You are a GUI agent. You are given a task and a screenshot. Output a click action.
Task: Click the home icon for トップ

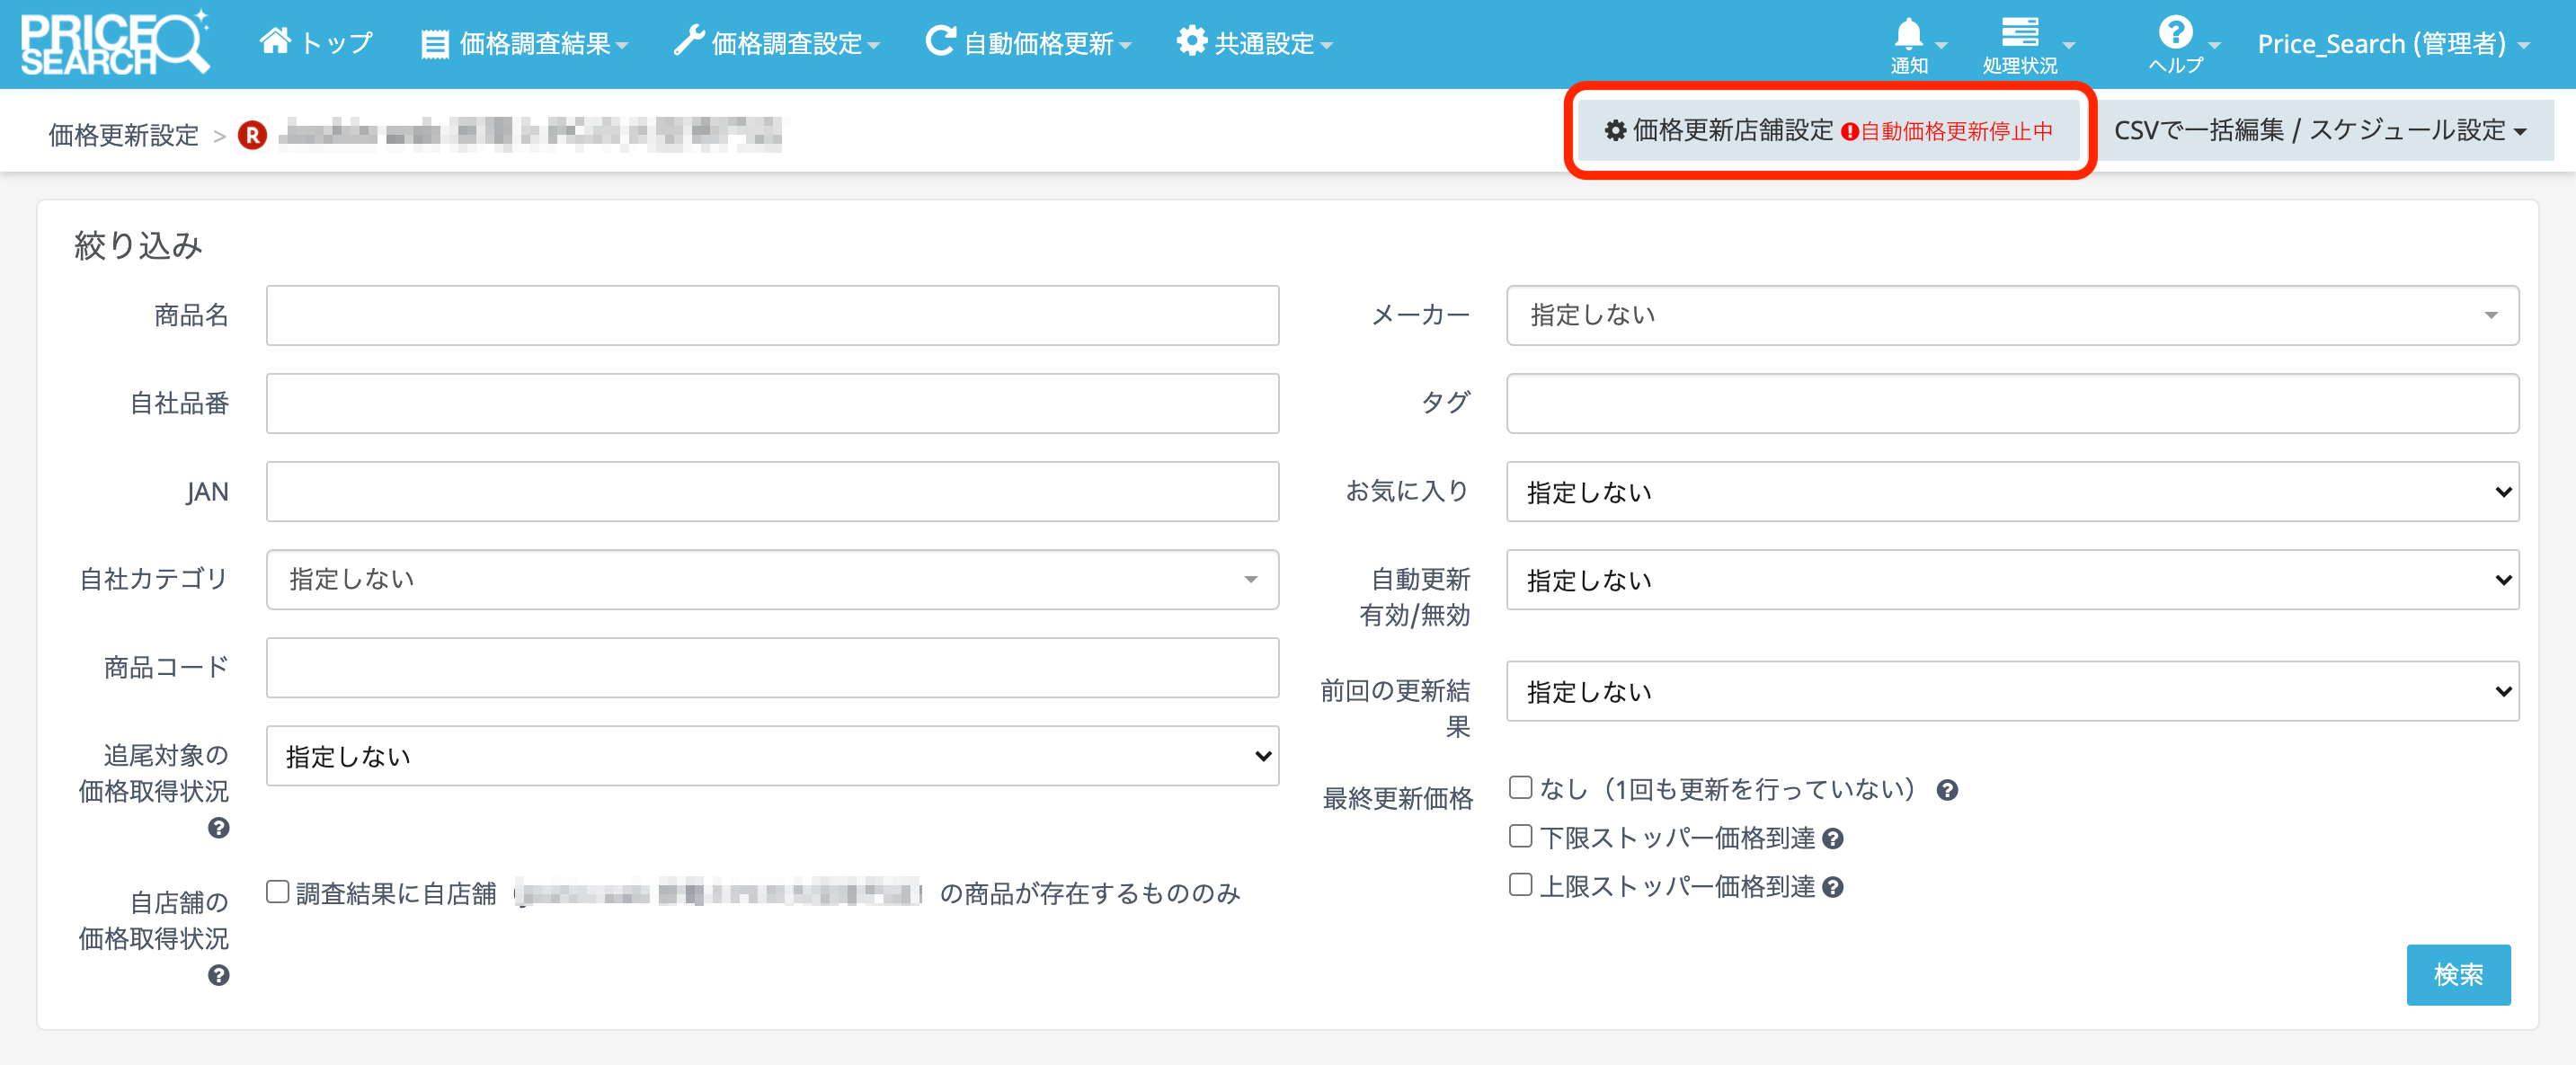[x=275, y=41]
